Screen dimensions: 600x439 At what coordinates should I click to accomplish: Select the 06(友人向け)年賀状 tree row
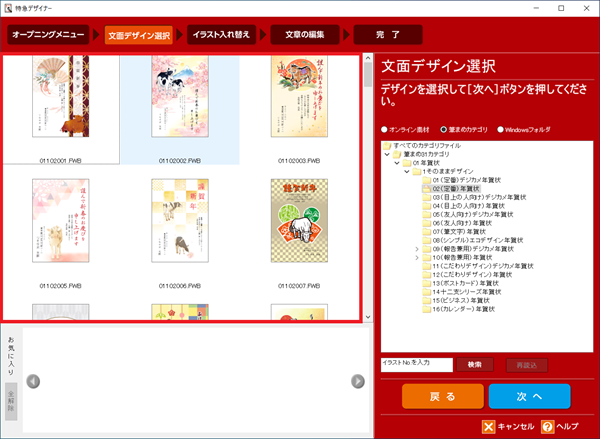point(457,223)
